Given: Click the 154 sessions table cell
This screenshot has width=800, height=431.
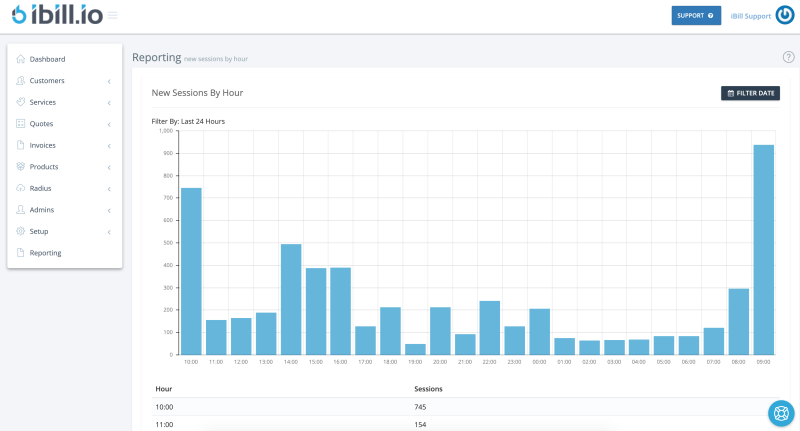Looking at the screenshot, I should [x=420, y=424].
